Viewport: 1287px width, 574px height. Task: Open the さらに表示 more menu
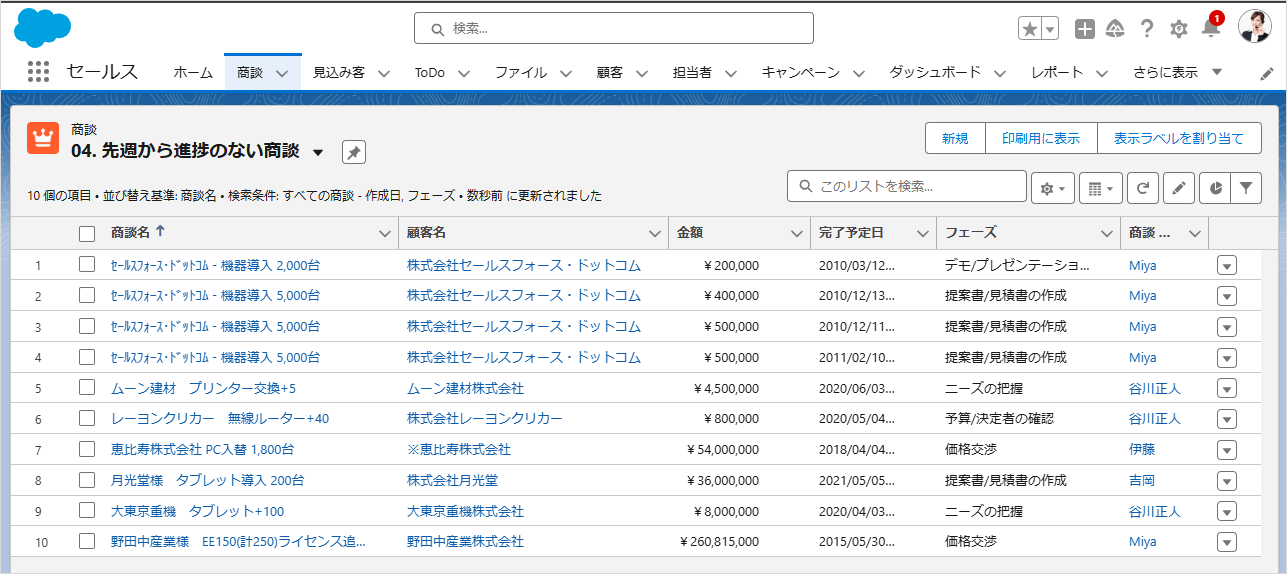tap(1178, 72)
